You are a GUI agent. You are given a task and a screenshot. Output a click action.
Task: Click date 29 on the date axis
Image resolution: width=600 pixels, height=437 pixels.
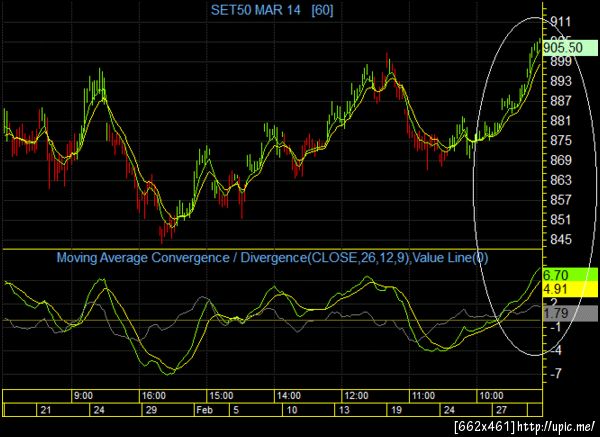point(152,410)
